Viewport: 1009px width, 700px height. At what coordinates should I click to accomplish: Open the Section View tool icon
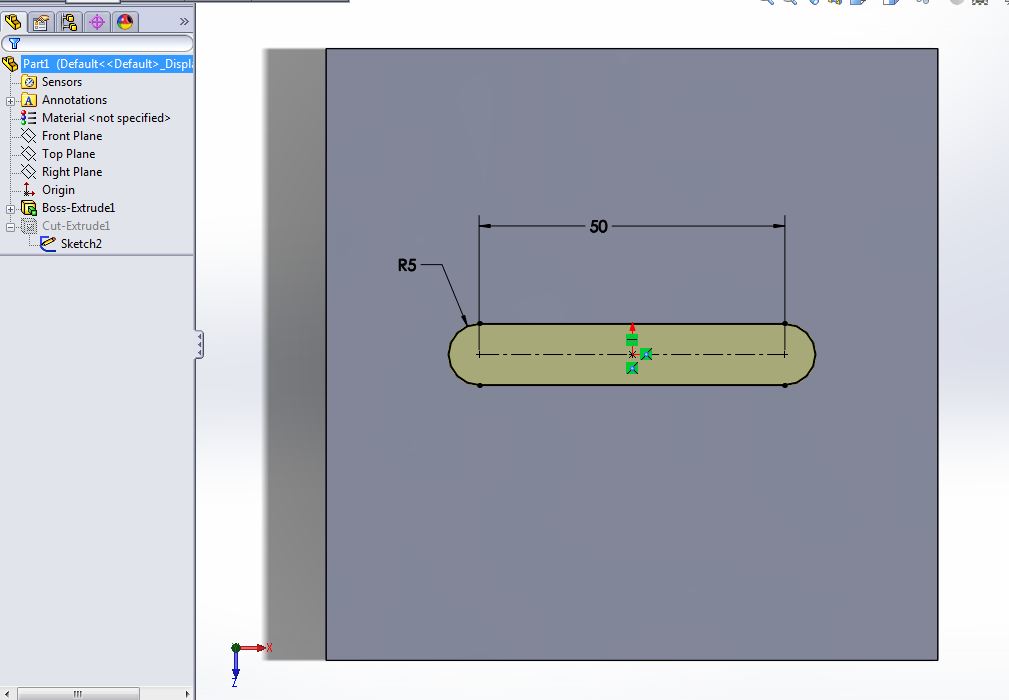[833, 4]
